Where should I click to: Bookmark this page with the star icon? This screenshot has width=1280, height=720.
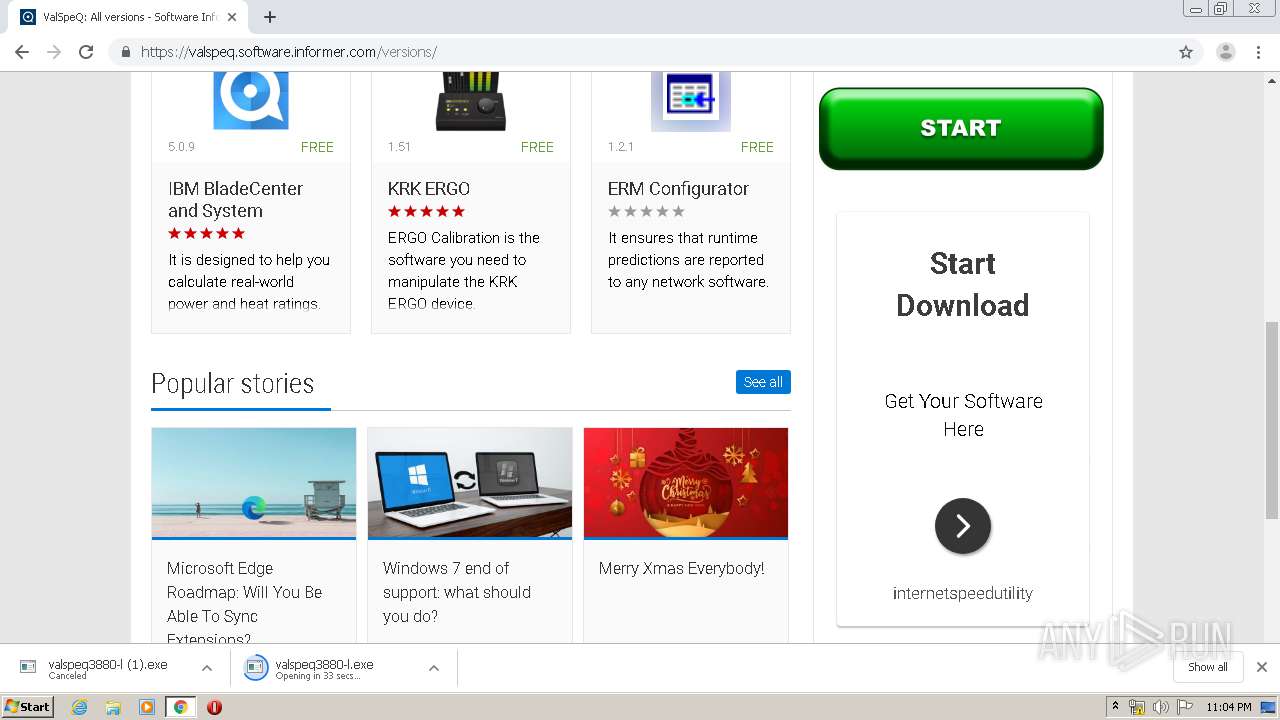(1186, 52)
